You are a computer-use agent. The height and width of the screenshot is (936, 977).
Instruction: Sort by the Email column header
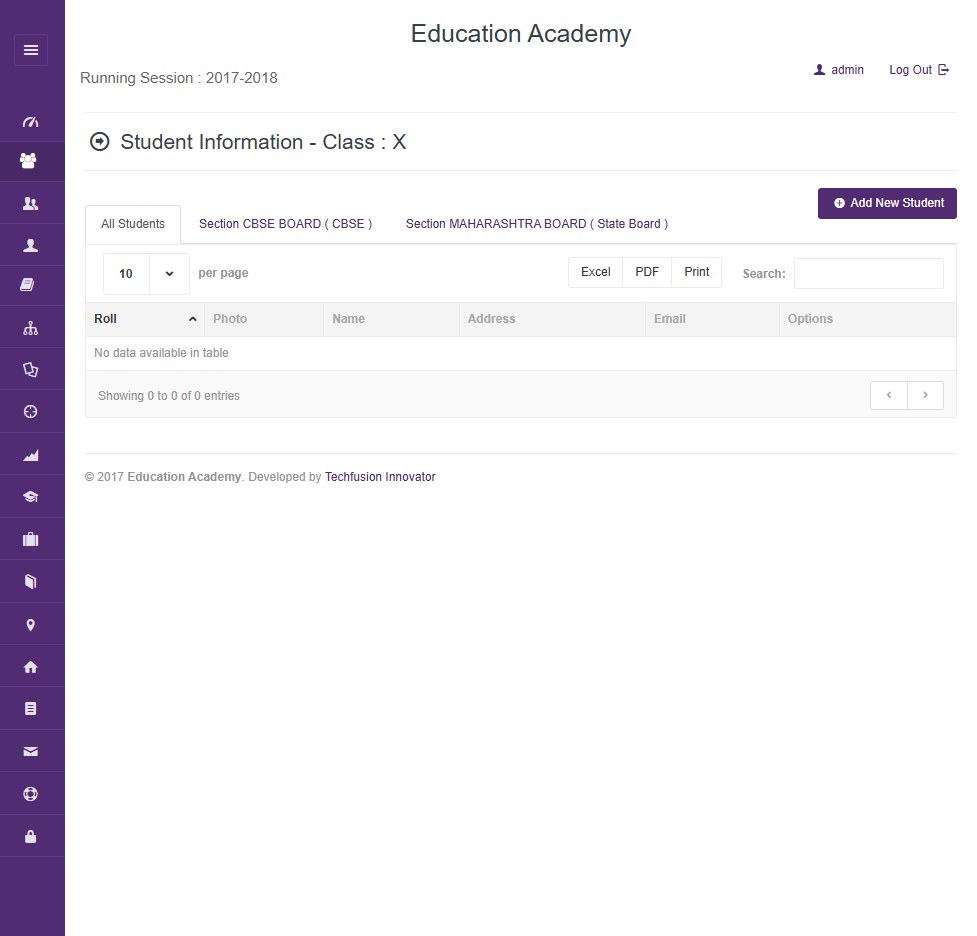712,319
